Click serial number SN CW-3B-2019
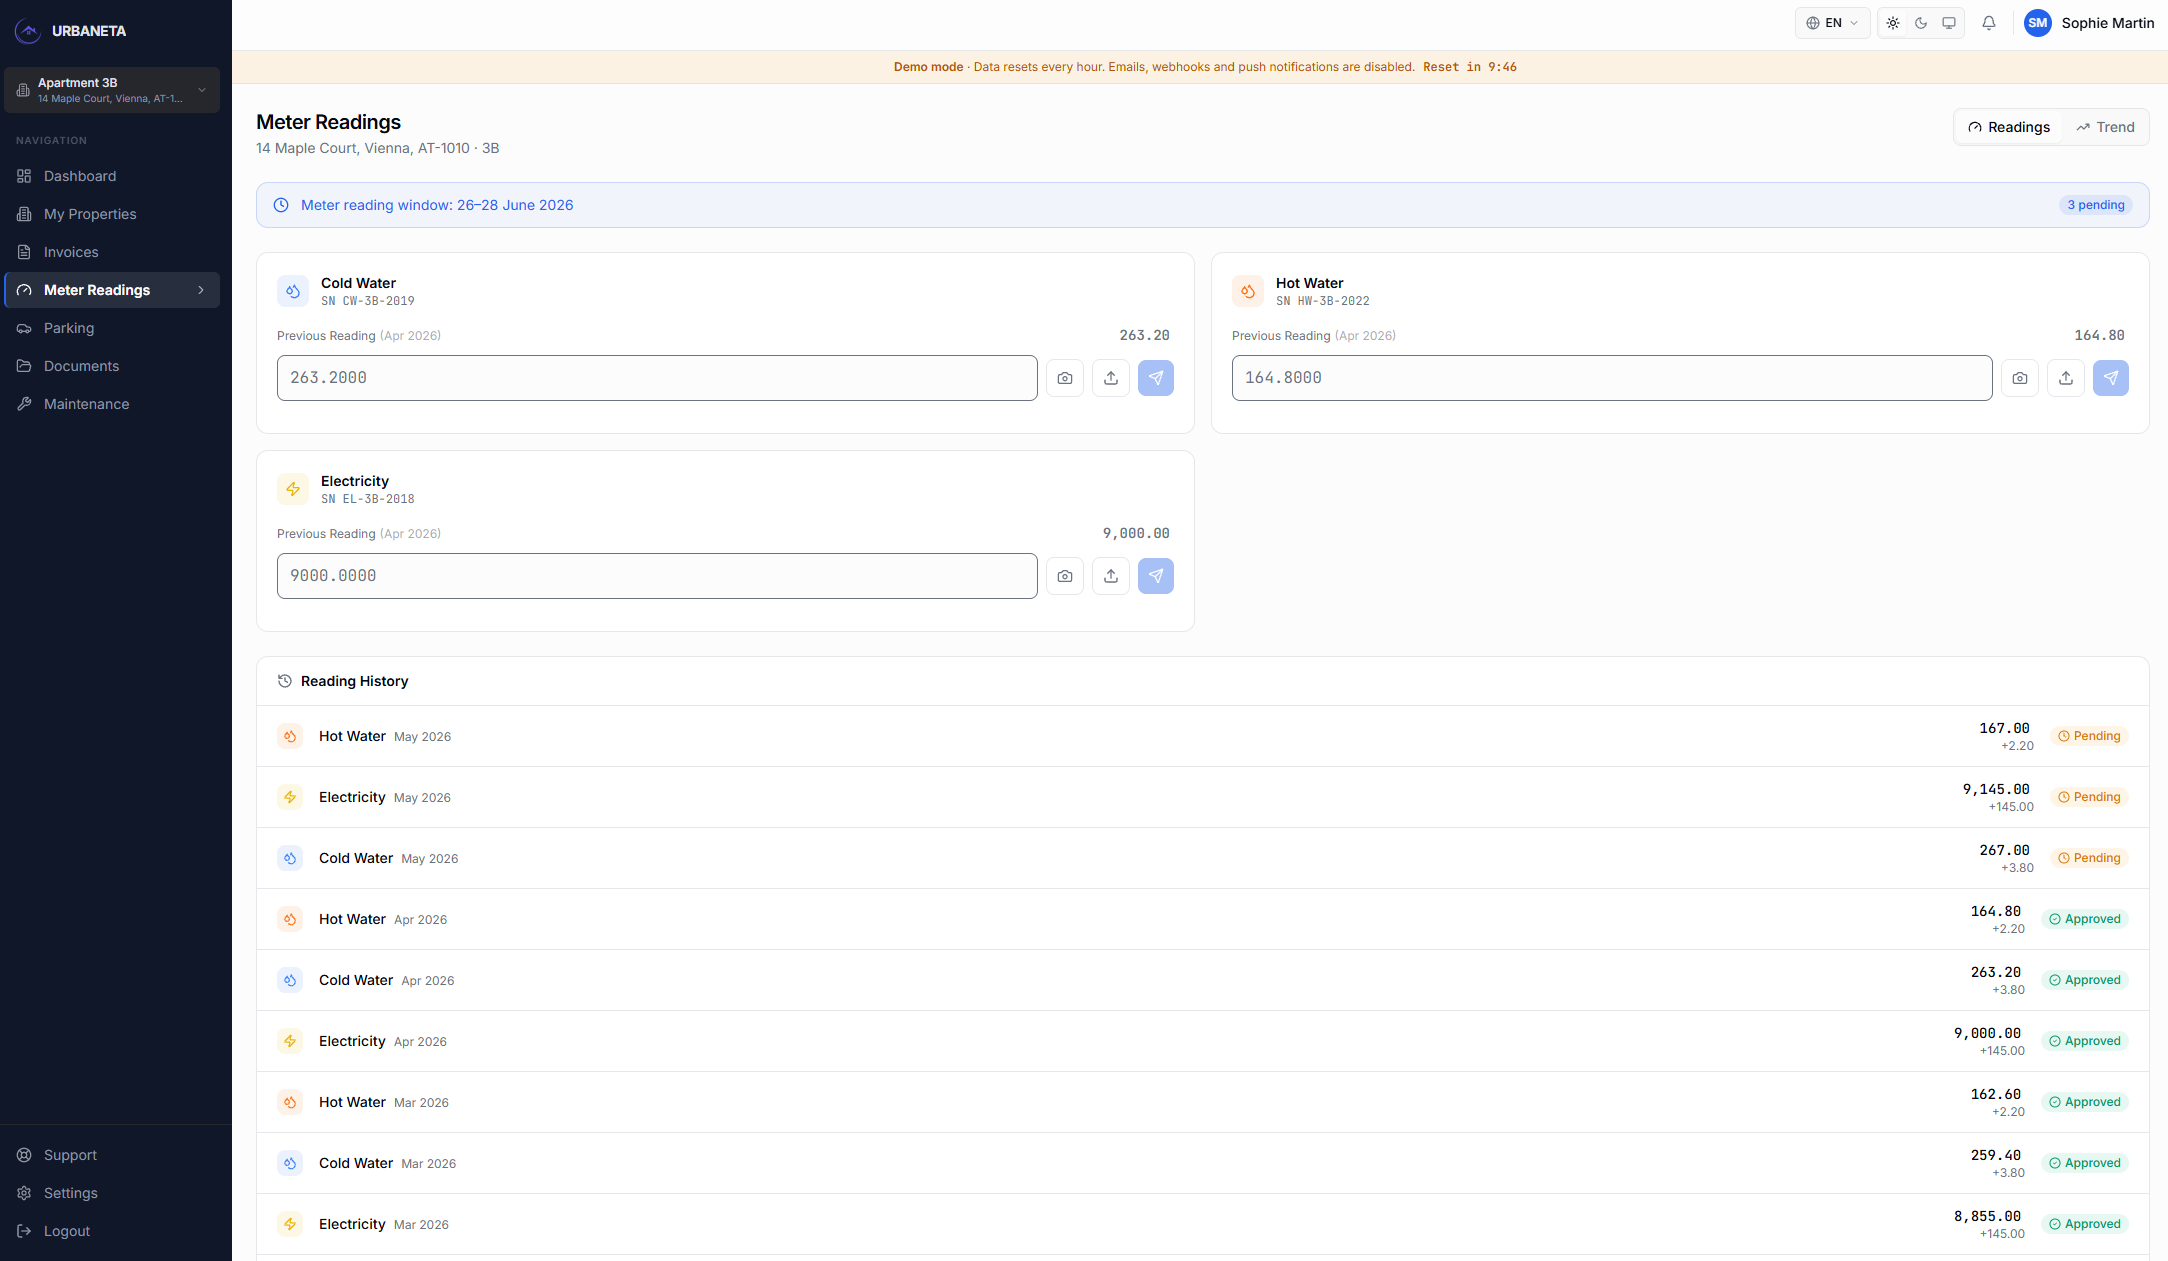The image size is (2168, 1261). pyautogui.click(x=368, y=301)
